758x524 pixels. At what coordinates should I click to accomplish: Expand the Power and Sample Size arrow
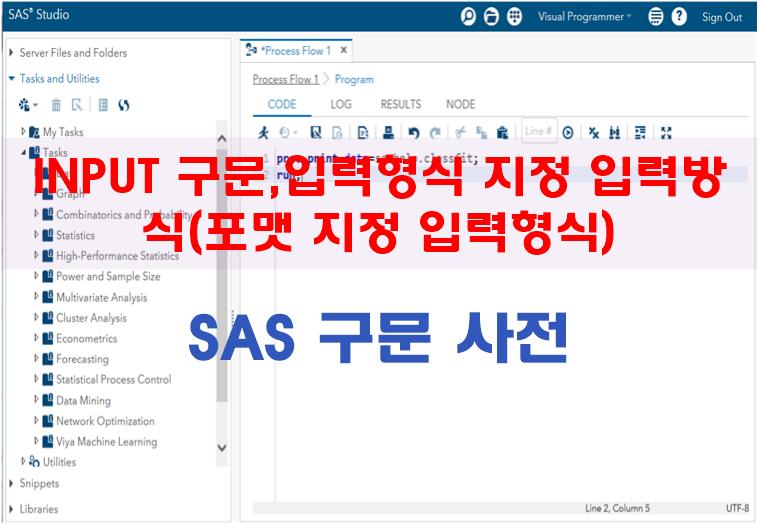pos(36,276)
